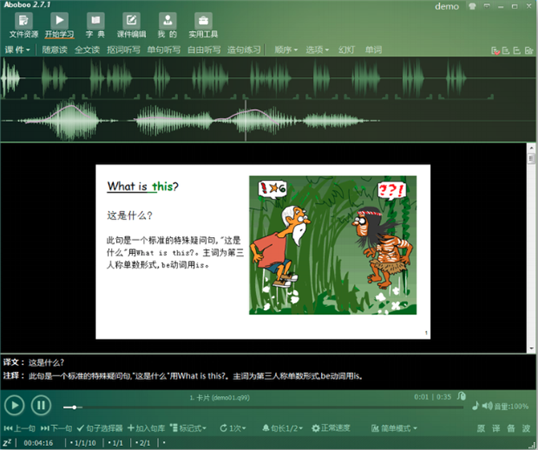The width and height of the screenshot is (538, 450).
Task: Click the lower sentence waveform cursor line
Action: tap(246, 120)
